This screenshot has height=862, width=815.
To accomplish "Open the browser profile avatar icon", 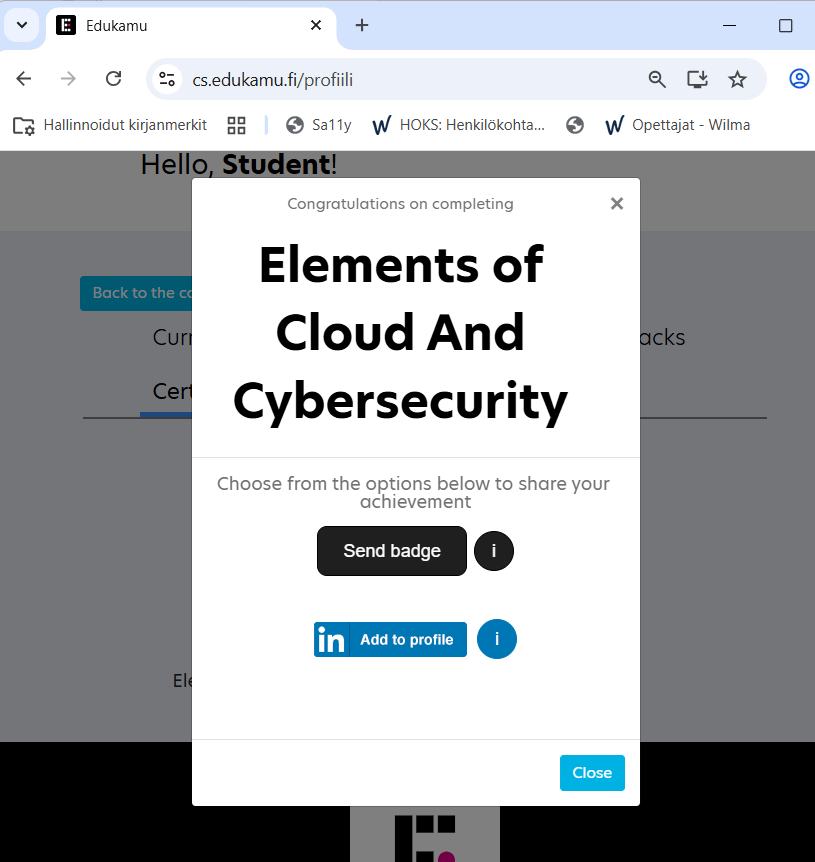I will (799, 79).
